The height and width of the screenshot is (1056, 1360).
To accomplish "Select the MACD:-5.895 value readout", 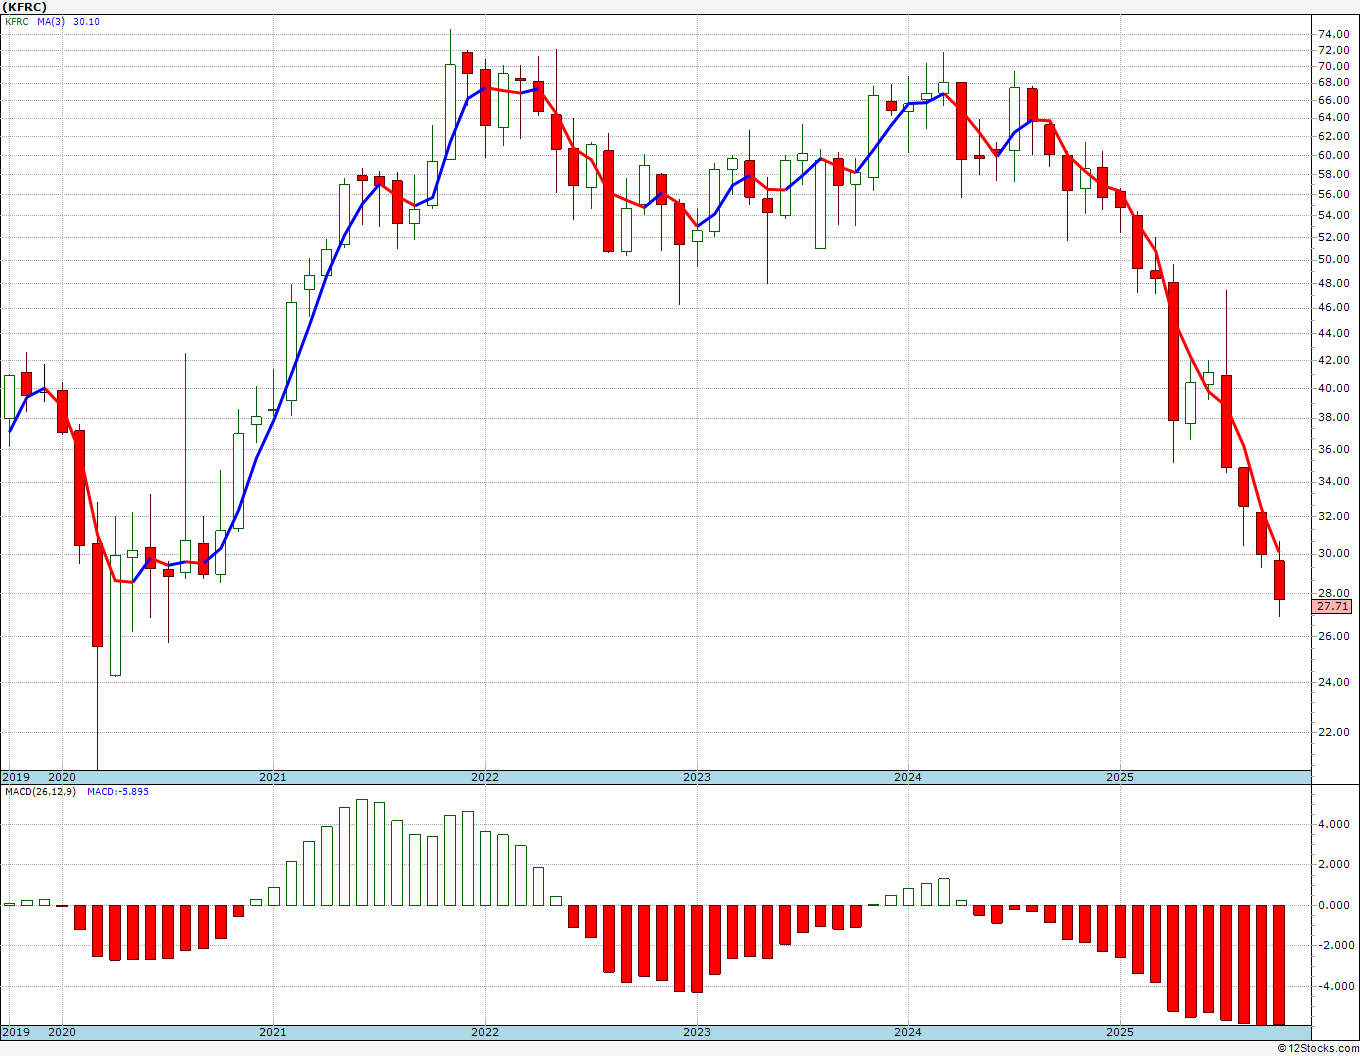I will click(118, 792).
